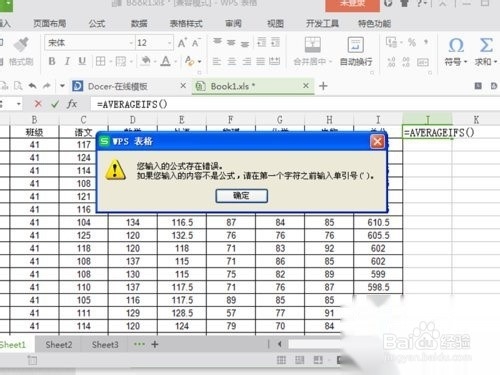Close the Docer templates tab

pos(183,86)
